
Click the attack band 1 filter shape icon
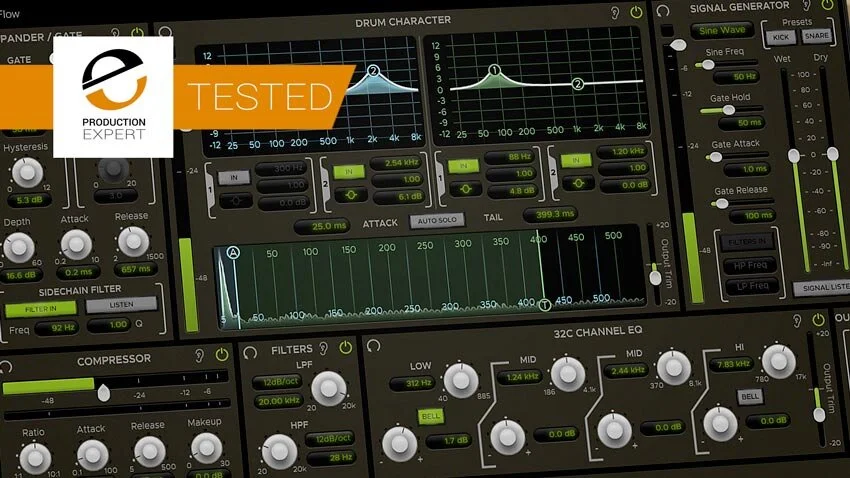click(235, 201)
